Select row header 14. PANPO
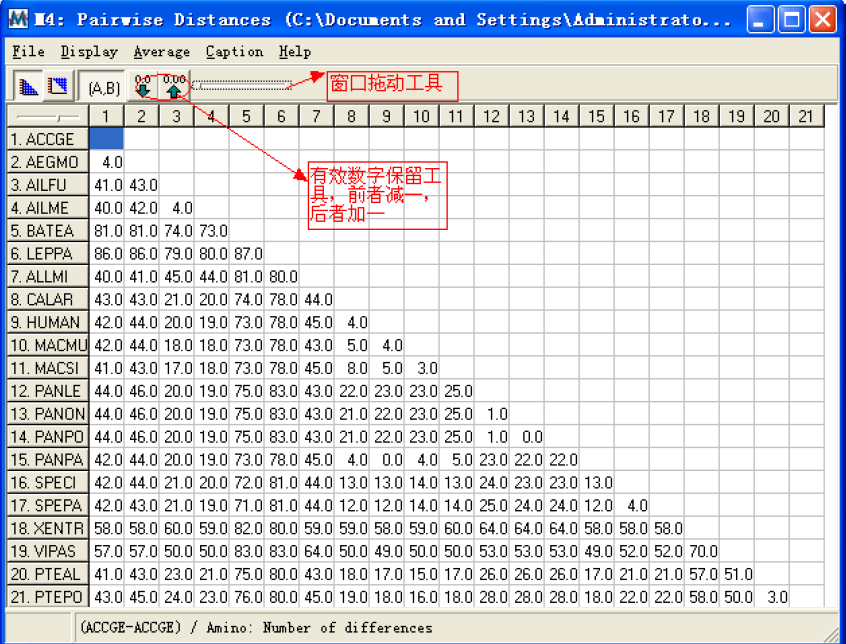Viewport: 846px width, 644px height. point(47,437)
